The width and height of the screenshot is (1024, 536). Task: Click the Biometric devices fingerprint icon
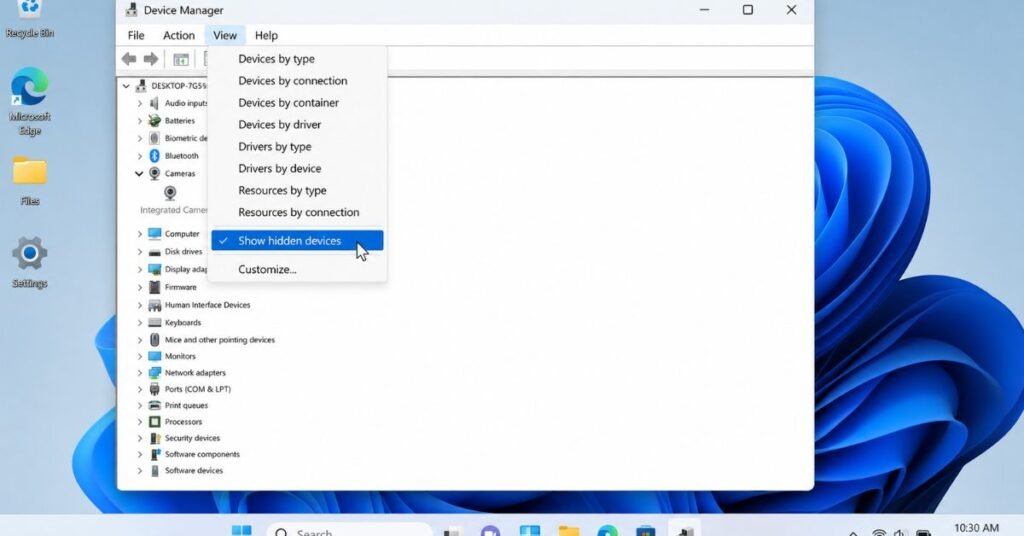click(154, 138)
